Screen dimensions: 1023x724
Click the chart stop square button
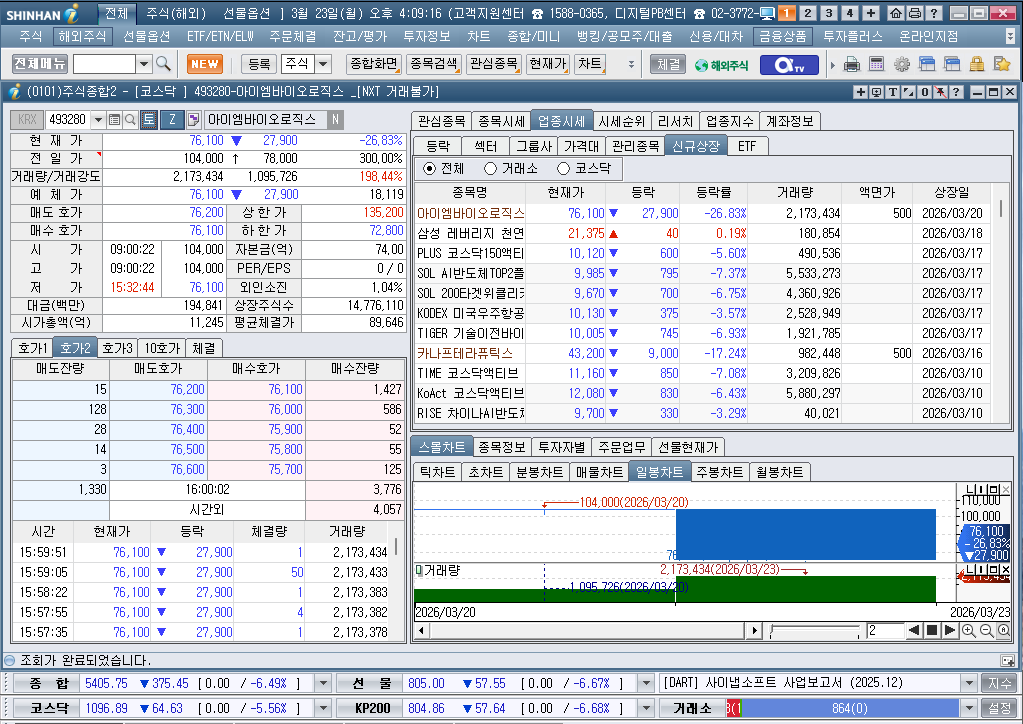932,631
